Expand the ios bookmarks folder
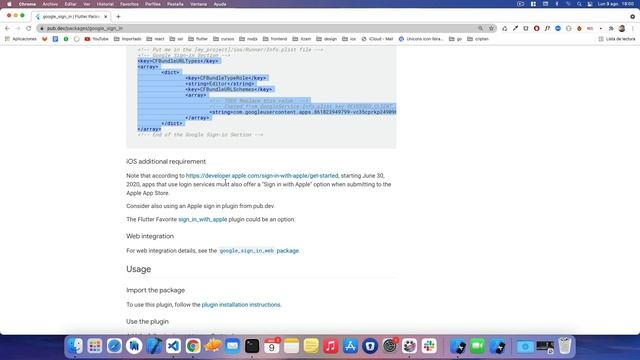 (349, 39)
